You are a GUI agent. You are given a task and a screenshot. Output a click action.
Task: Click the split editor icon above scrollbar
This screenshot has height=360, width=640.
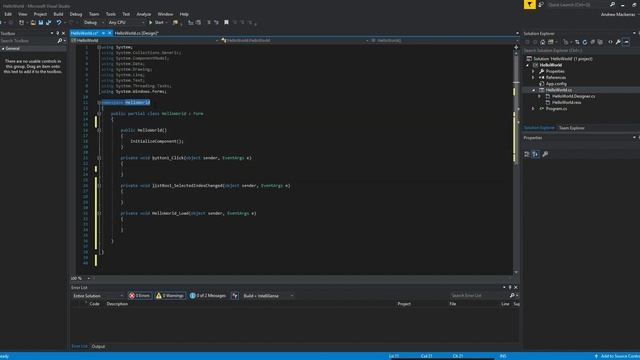pos(516,47)
